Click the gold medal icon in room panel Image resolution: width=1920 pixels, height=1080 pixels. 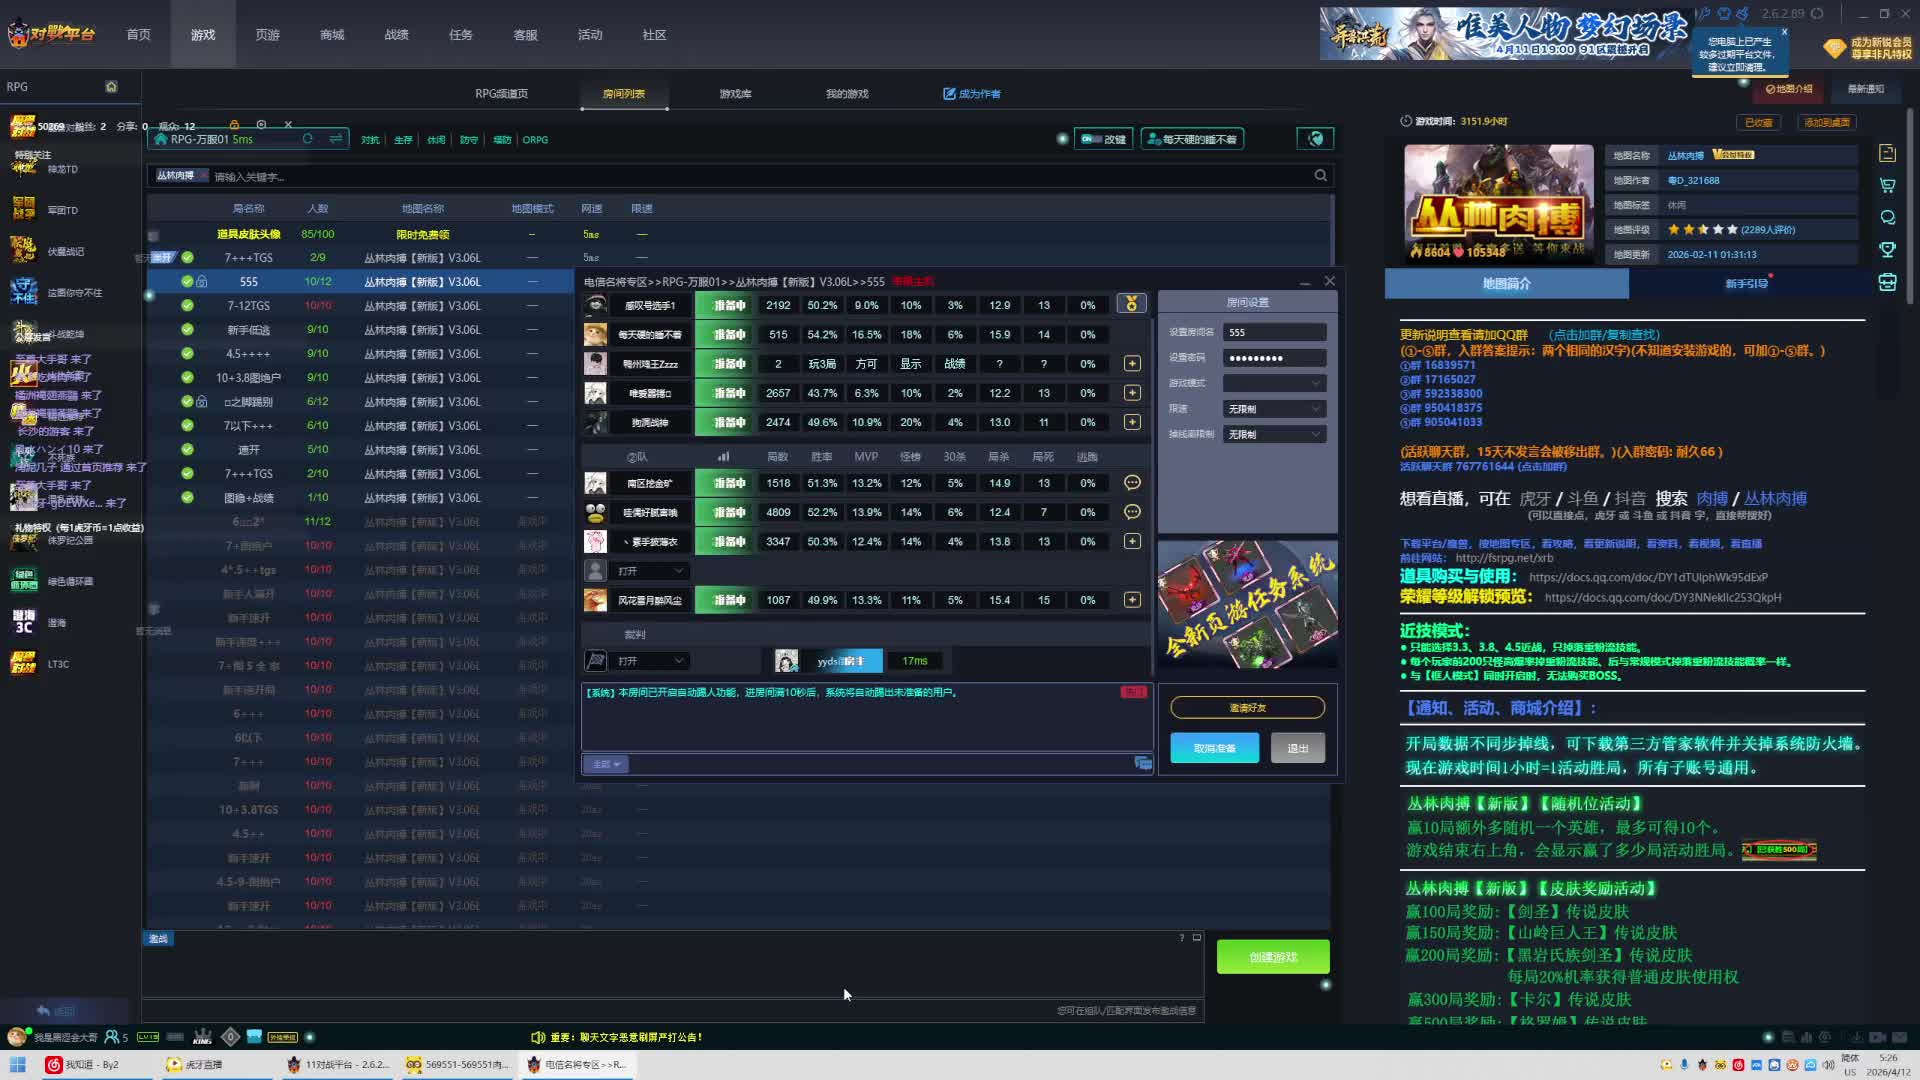point(1131,304)
